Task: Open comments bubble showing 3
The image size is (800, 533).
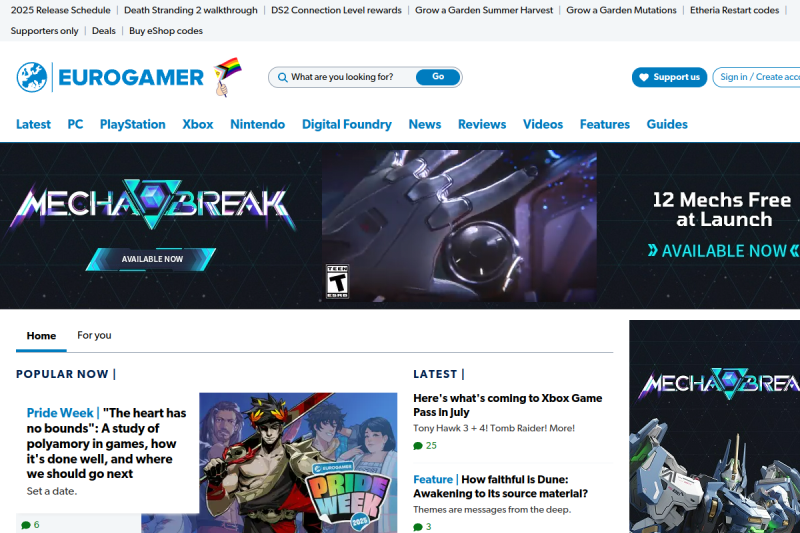Action: [422, 527]
